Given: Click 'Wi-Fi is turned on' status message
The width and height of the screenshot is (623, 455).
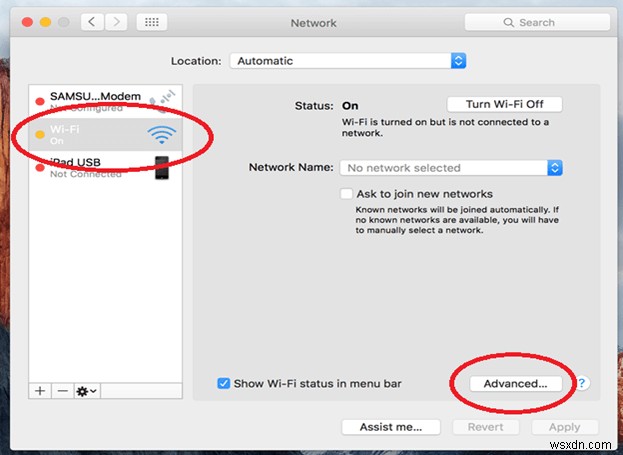Looking at the screenshot, I should (445, 128).
